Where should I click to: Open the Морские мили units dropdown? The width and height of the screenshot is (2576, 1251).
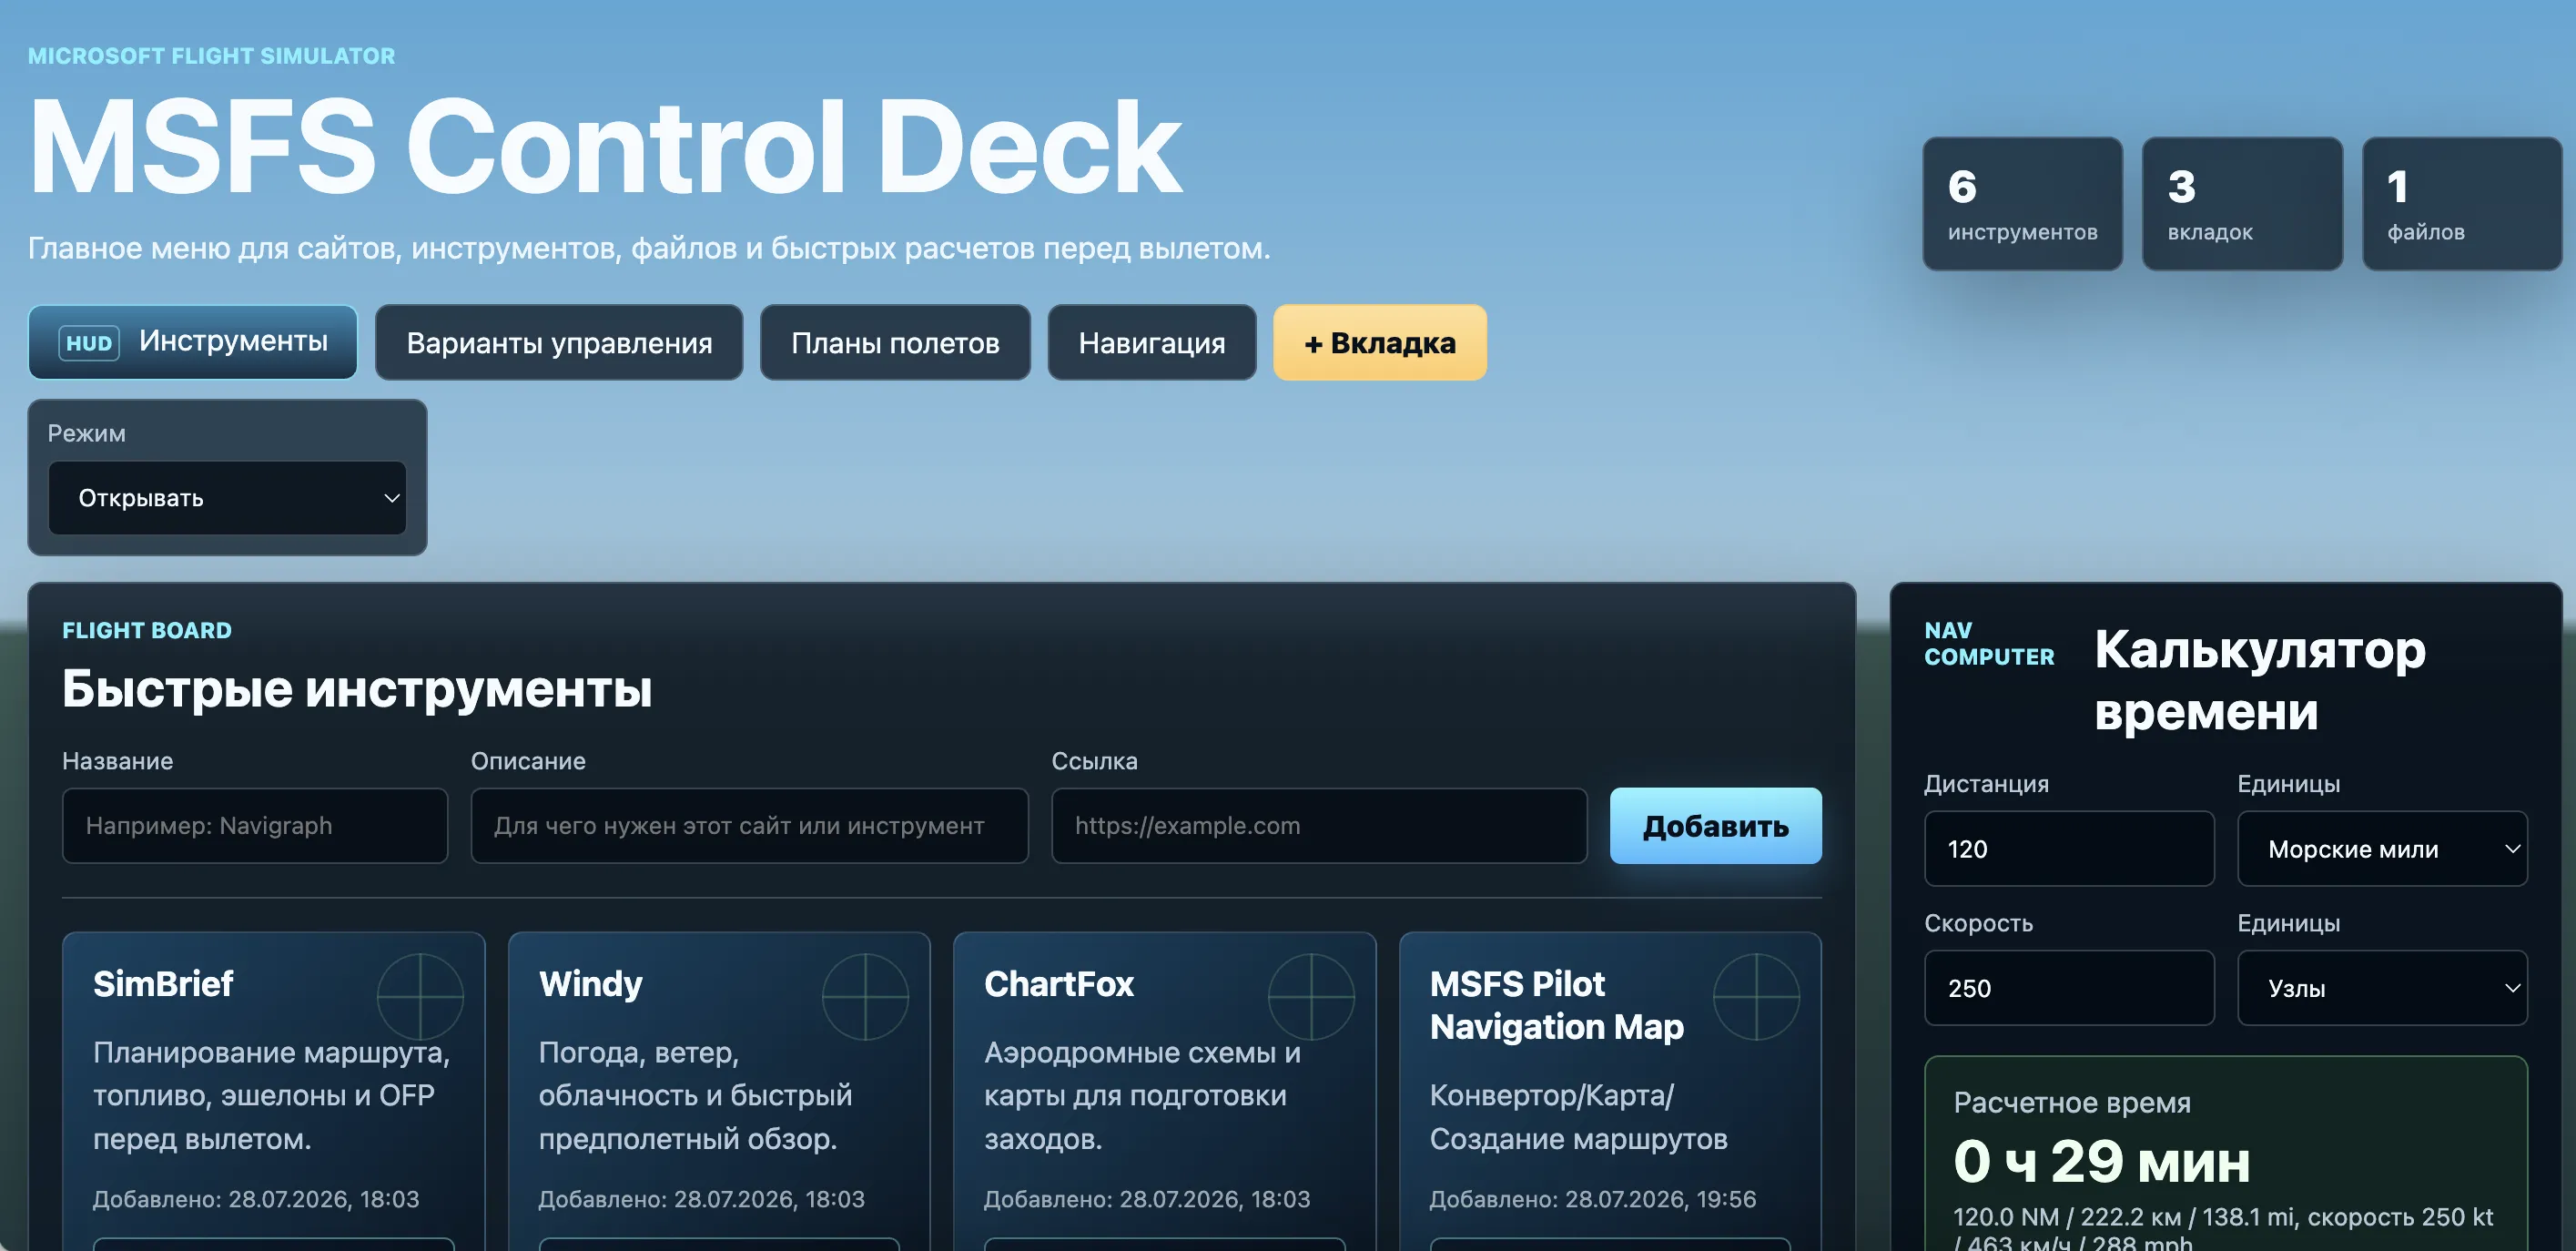click(x=2382, y=848)
